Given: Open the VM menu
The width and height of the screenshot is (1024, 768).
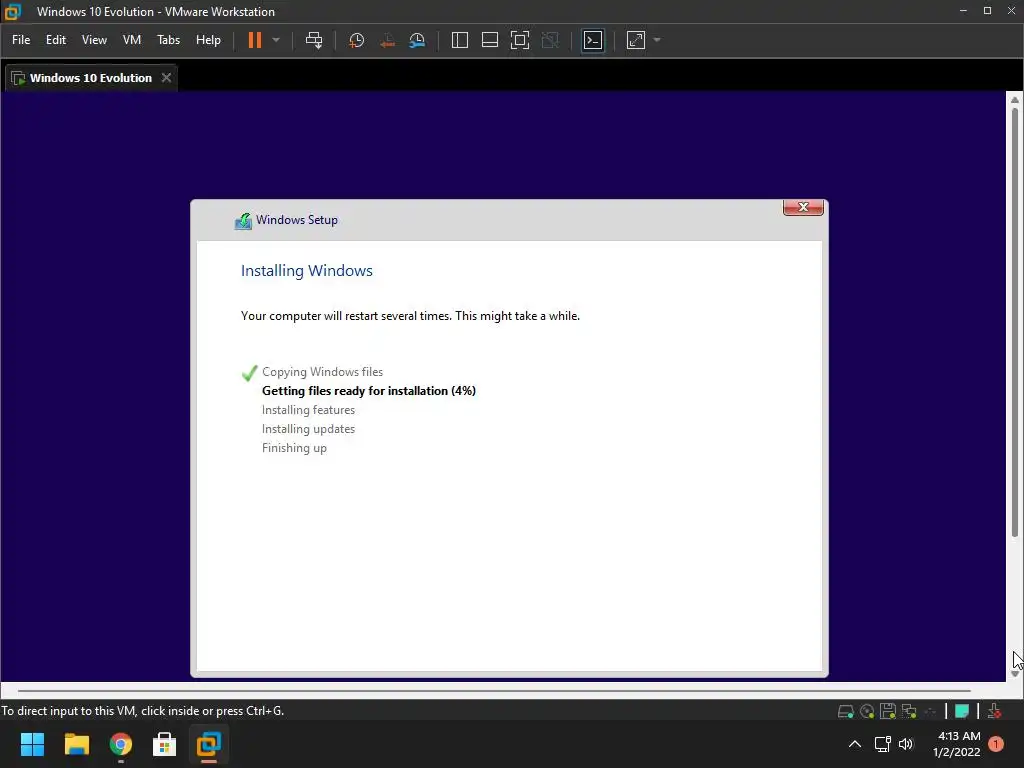Looking at the screenshot, I should coord(132,40).
